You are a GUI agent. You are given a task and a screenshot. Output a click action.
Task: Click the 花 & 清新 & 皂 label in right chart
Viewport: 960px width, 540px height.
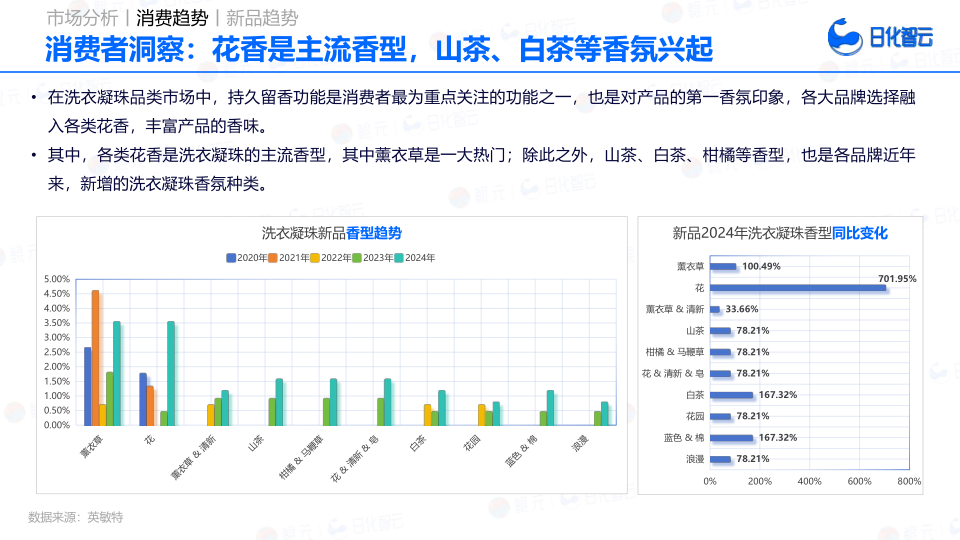(673, 373)
